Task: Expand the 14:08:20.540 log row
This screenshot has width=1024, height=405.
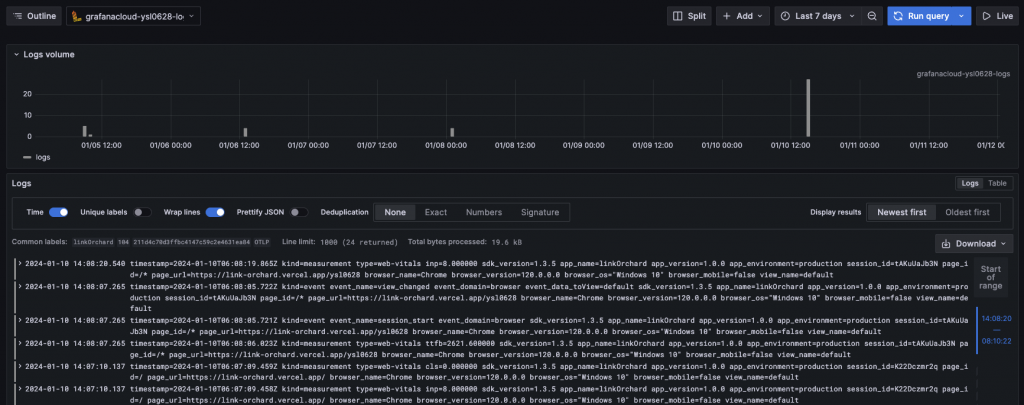Action: 20,263
